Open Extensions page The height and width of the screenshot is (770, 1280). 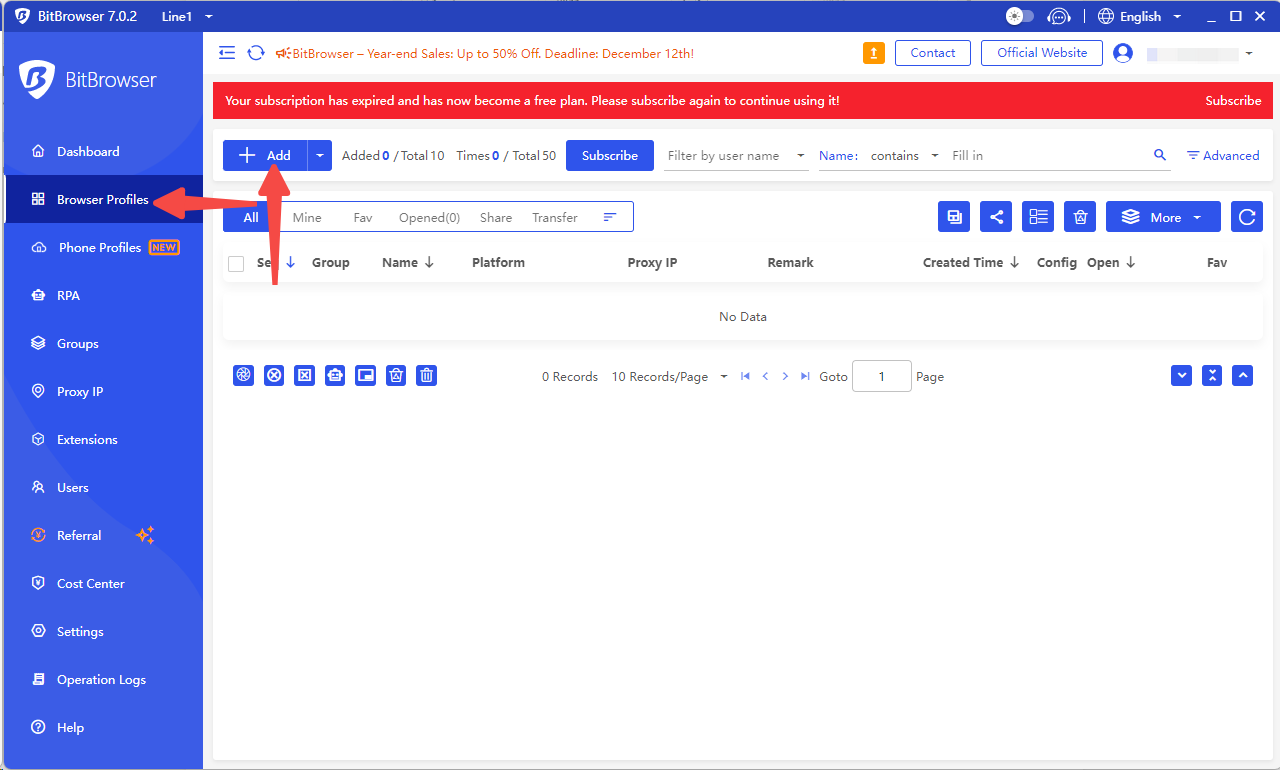103,439
